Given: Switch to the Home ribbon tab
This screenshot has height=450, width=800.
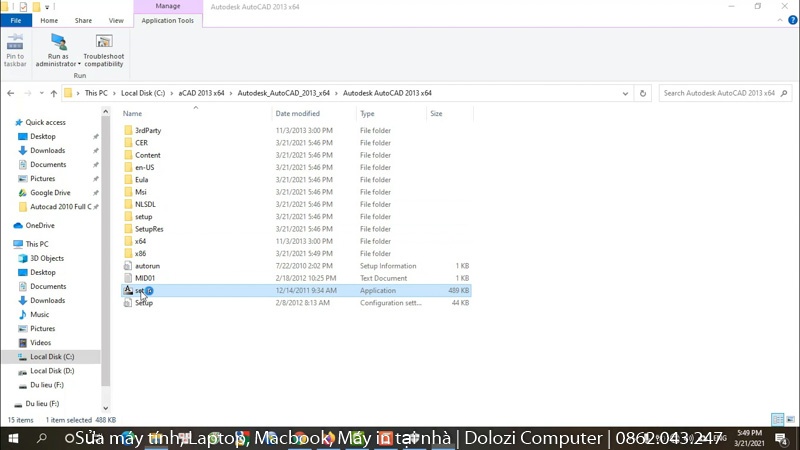Looking at the screenshot, I should point(49,20).
